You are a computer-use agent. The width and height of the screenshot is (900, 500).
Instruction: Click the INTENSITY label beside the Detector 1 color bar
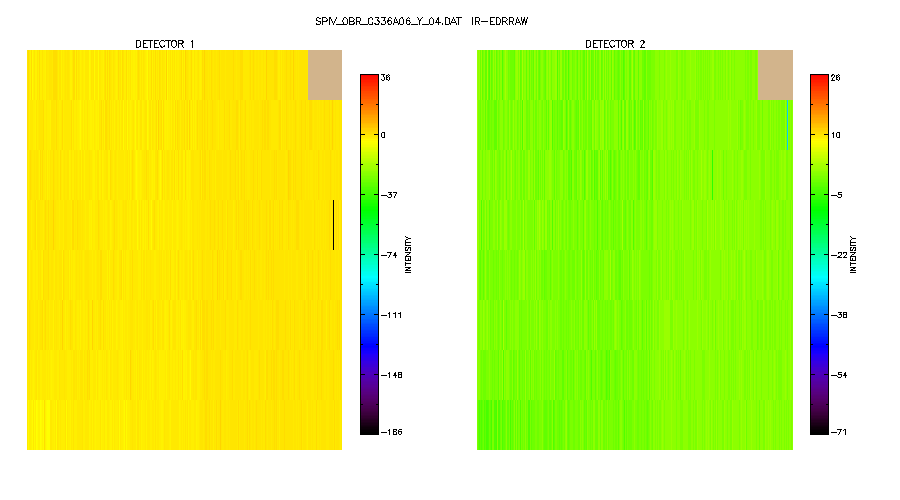(x=409, y=254)
